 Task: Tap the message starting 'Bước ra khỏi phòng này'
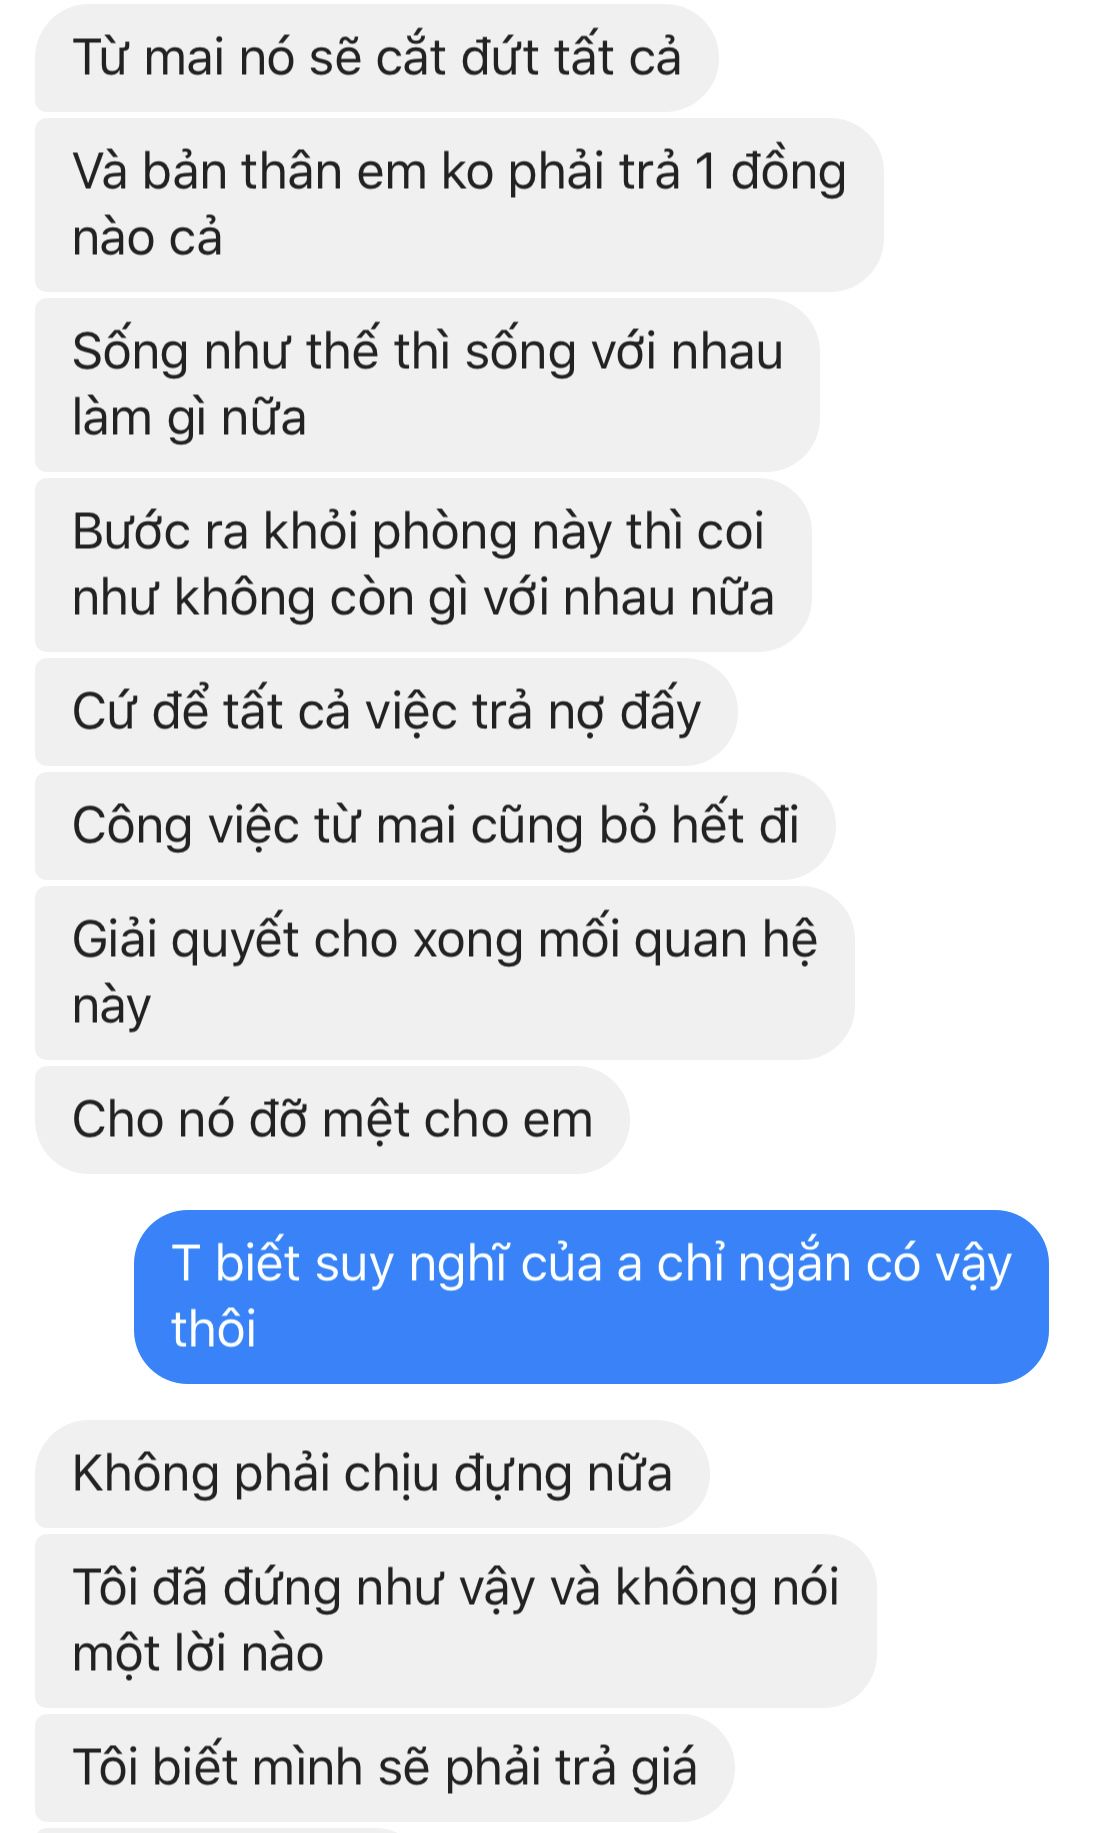[x=423, y=565]
